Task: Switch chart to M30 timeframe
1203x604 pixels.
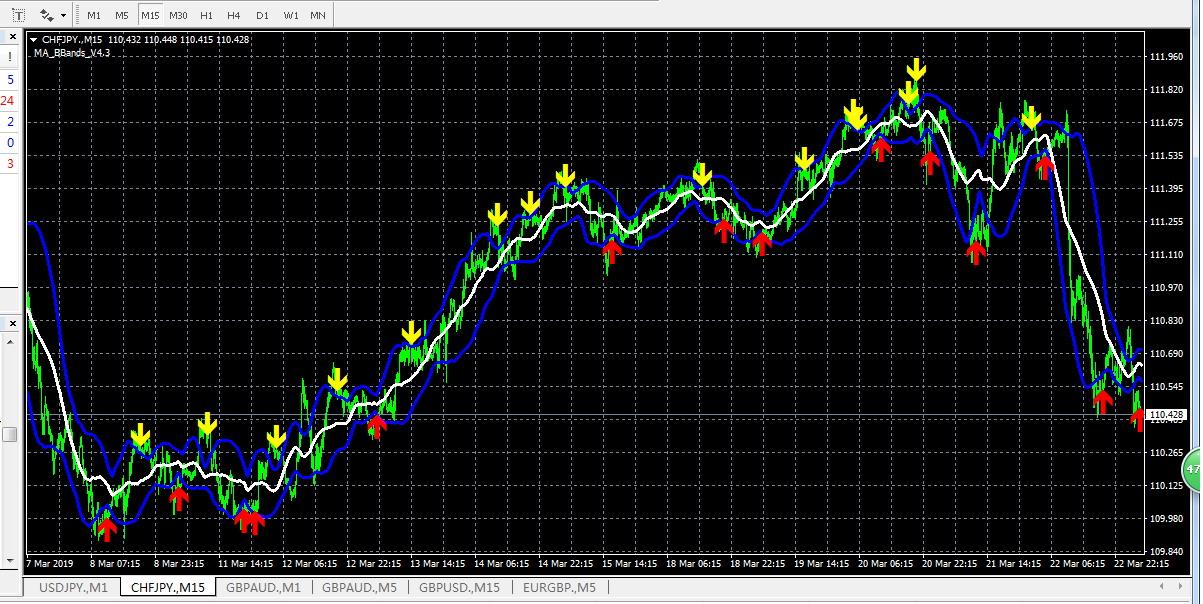Action: point(178,16)
